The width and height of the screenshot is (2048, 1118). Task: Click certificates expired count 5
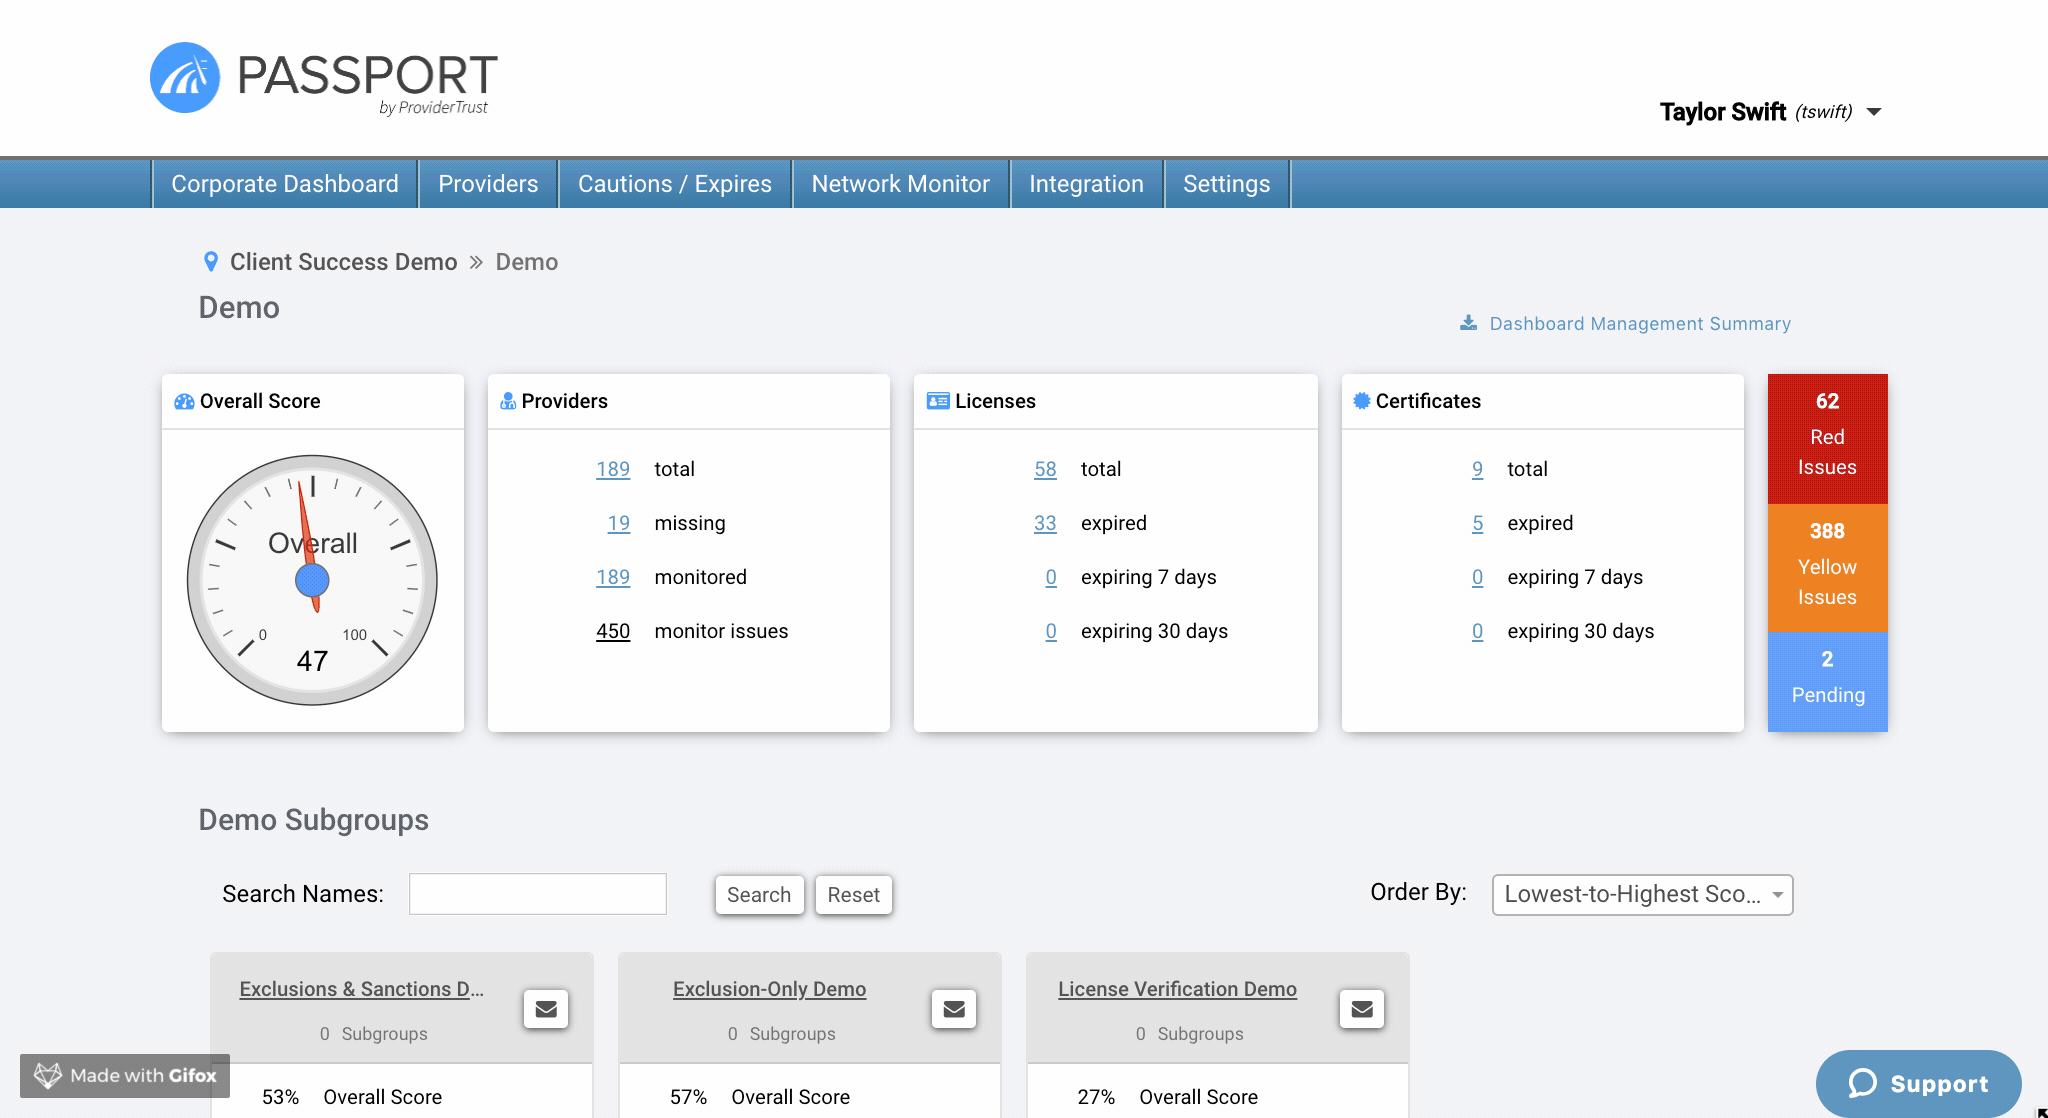[1478, 523]
